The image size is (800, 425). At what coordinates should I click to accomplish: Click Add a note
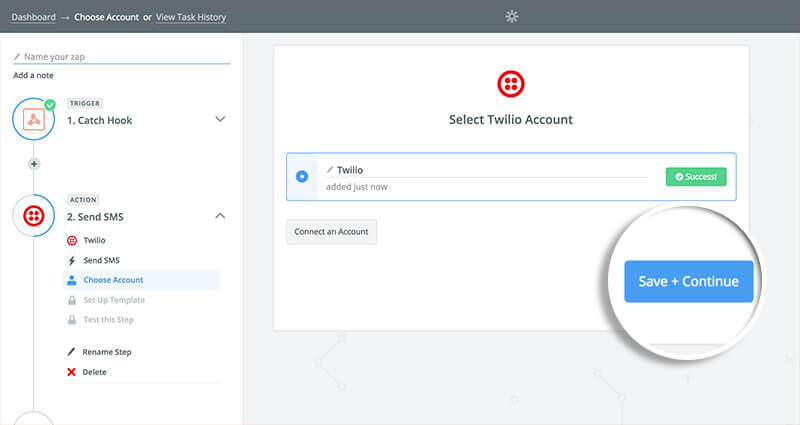pos(33,75)
